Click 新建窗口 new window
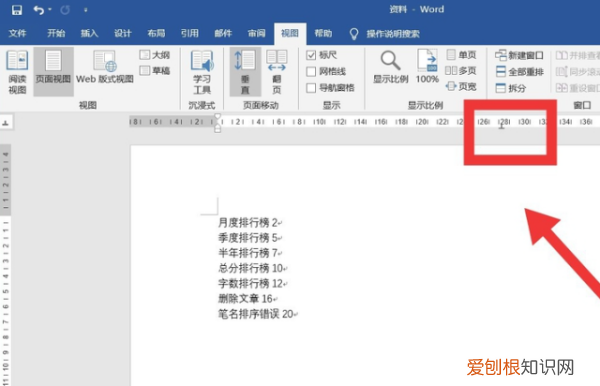Viewport: 600px width, 386px height. click(x=519, y=55)
